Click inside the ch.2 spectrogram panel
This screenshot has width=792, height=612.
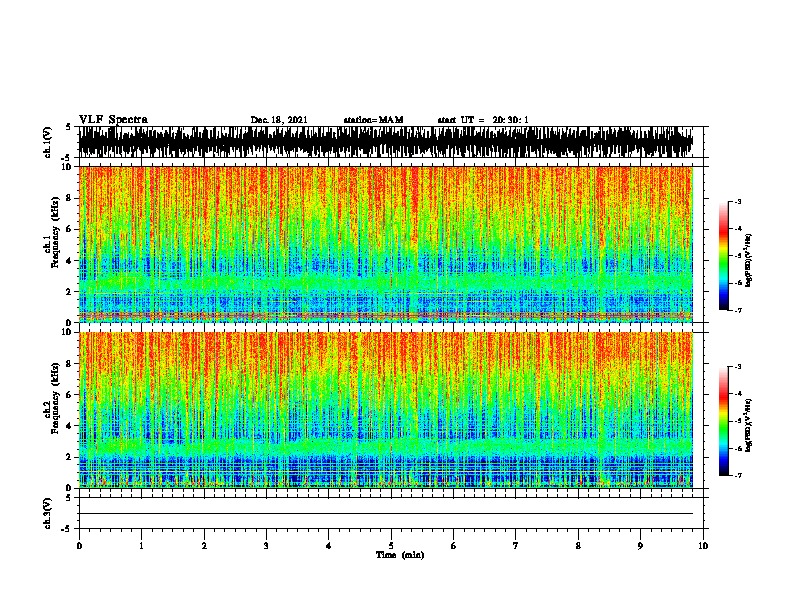pyautogui.click(x=386, y=410)
